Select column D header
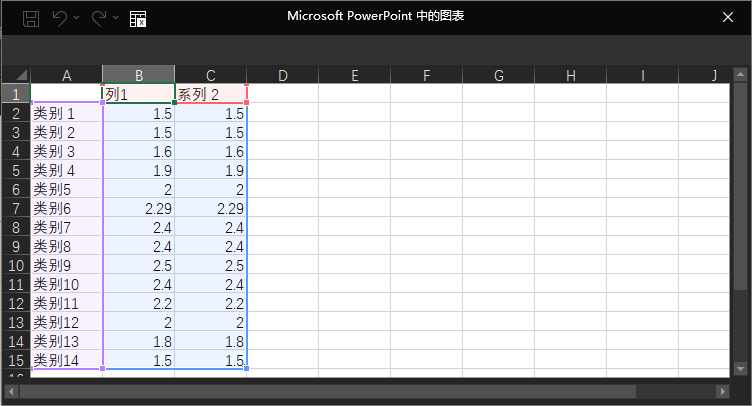Viewport: 752px width, 406px height. coord(282,75)
